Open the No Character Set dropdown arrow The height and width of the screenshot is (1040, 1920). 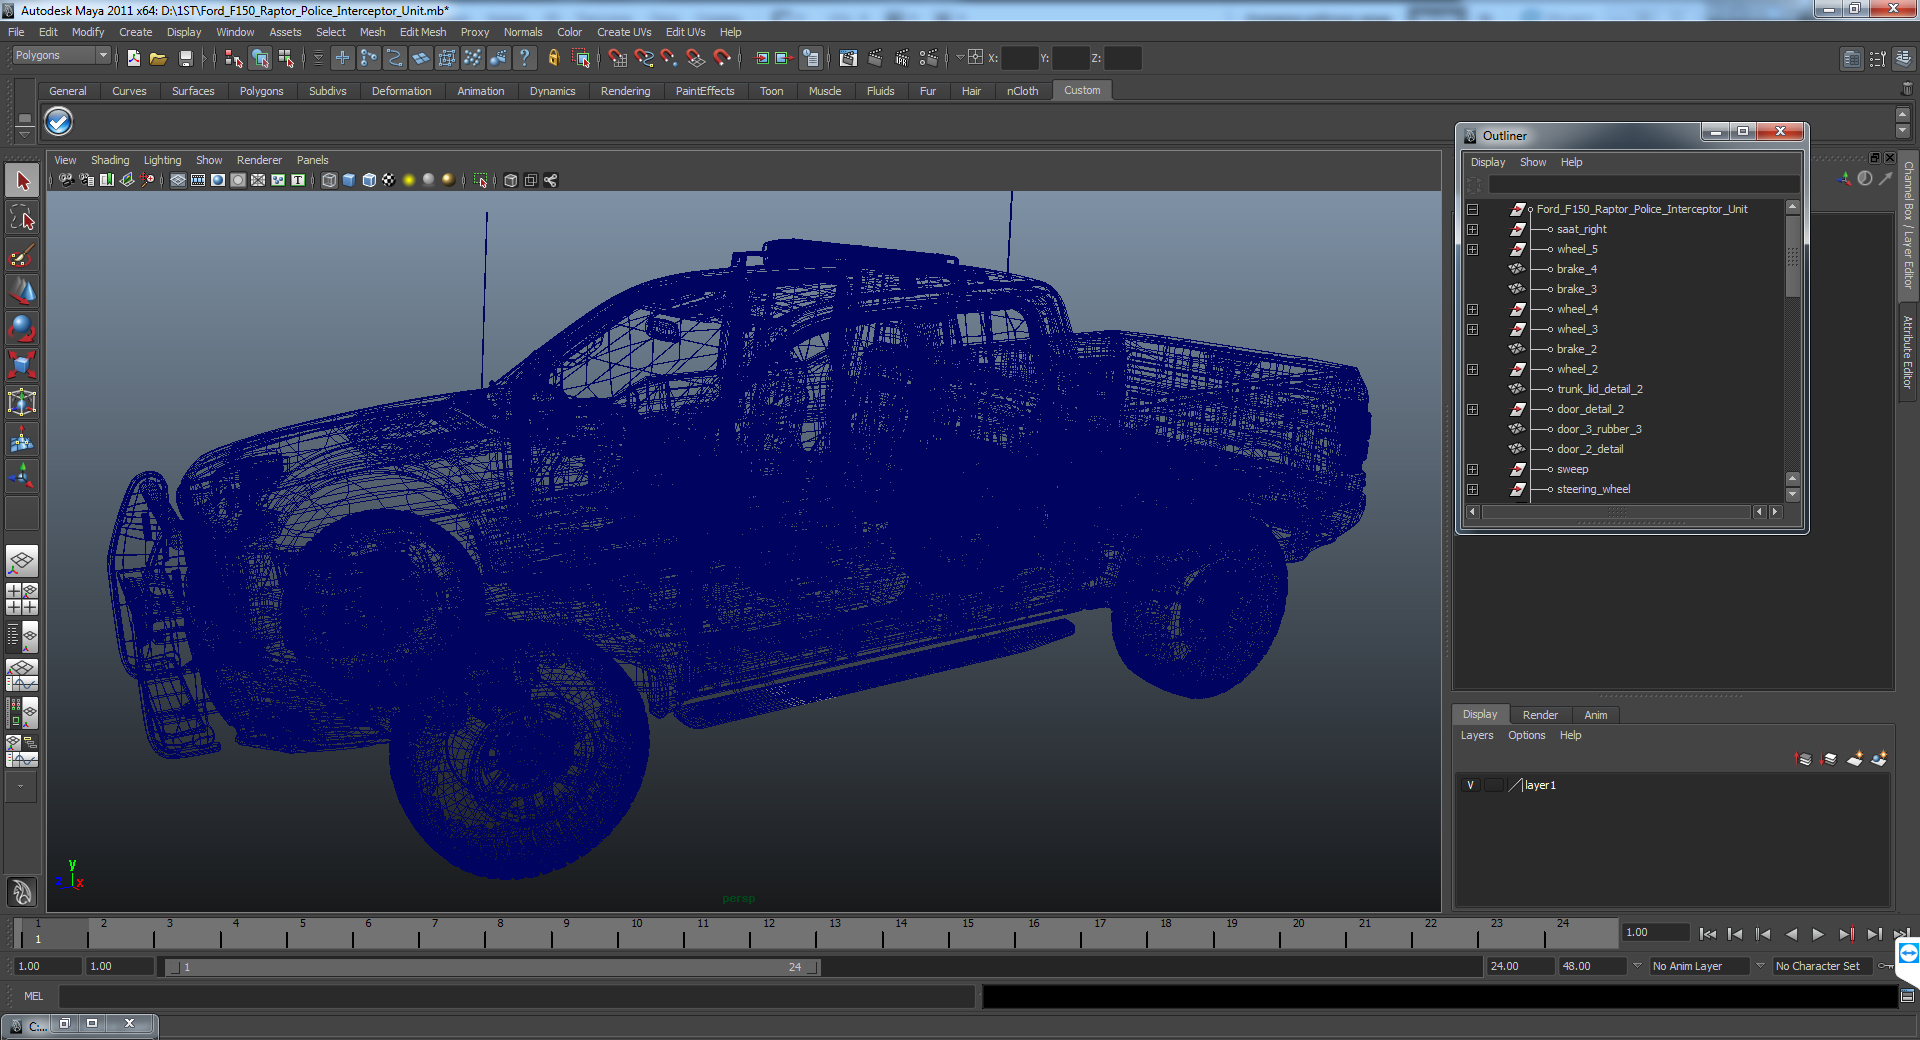tap(1761, 966)
